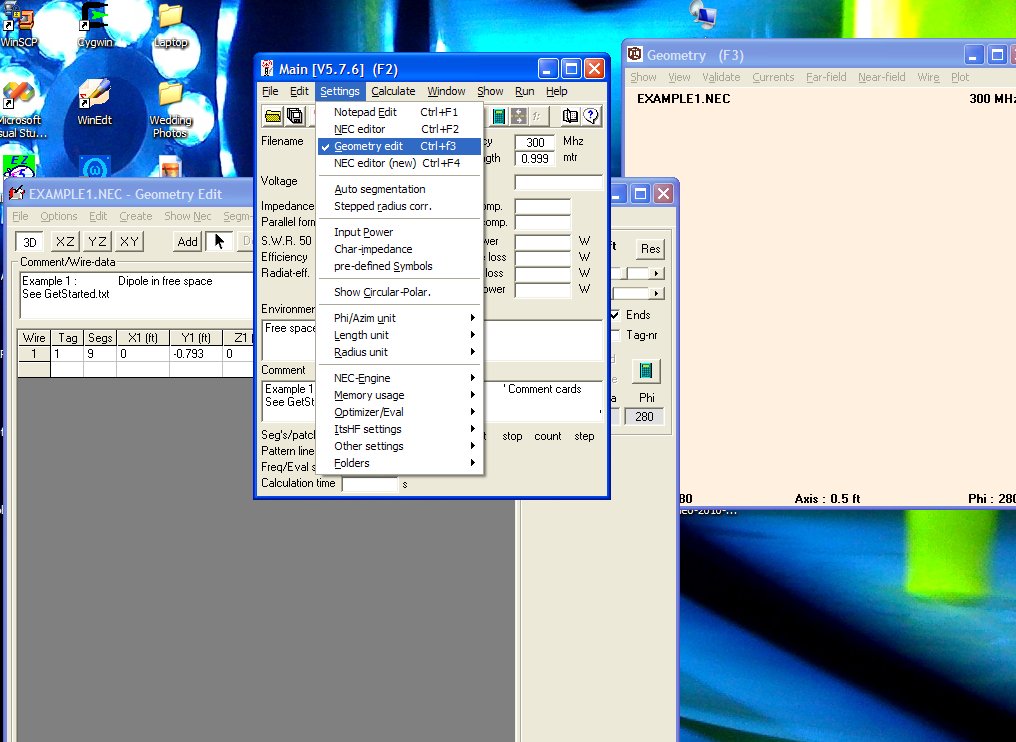Click the right arrow of the slider under Res
Image resolution: width=1016 pixels, height=742 pixels.
[x=657, y=273]
